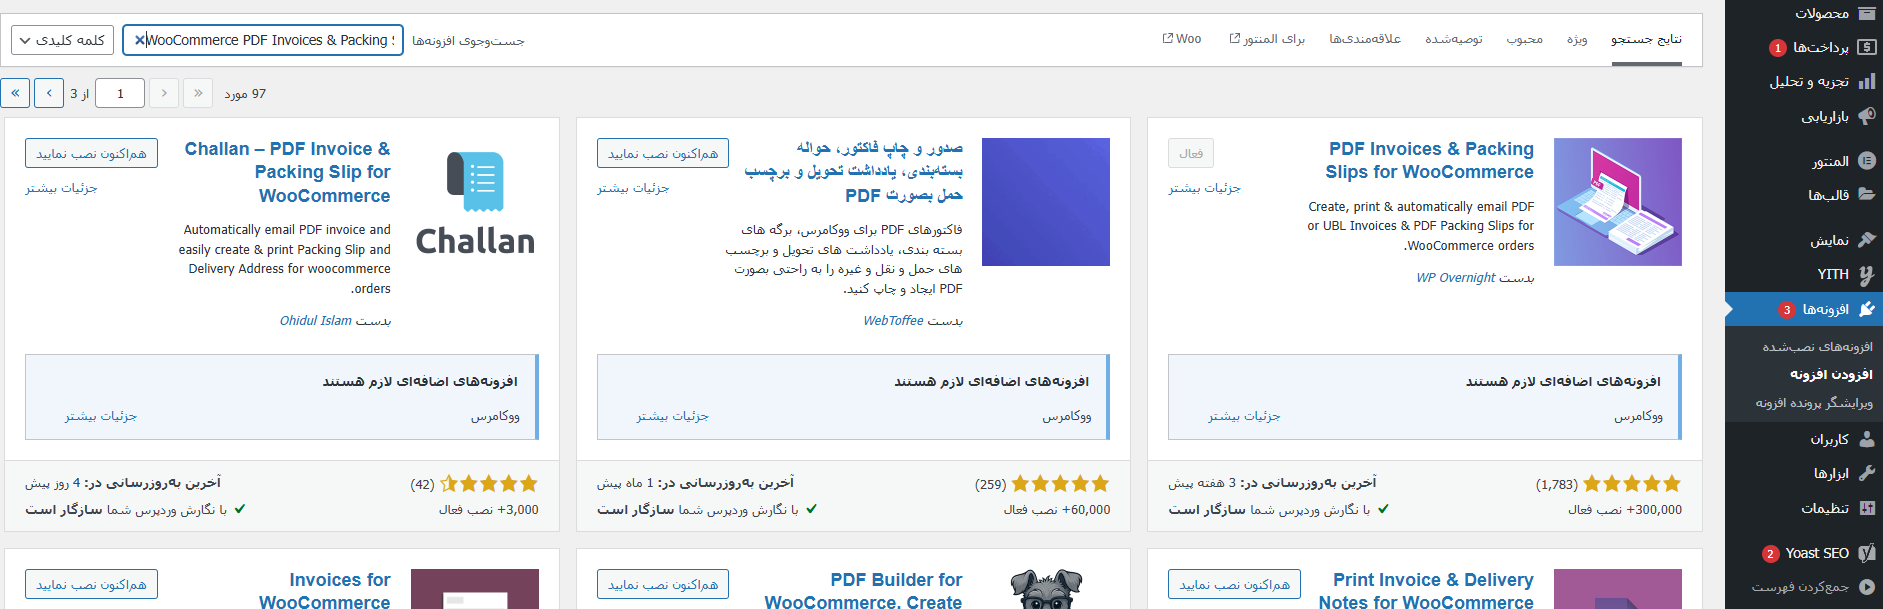Open the المنتور Elementor sidebar icon
The height and width of the screenshot is (609, 1883).
(1866, 161)
